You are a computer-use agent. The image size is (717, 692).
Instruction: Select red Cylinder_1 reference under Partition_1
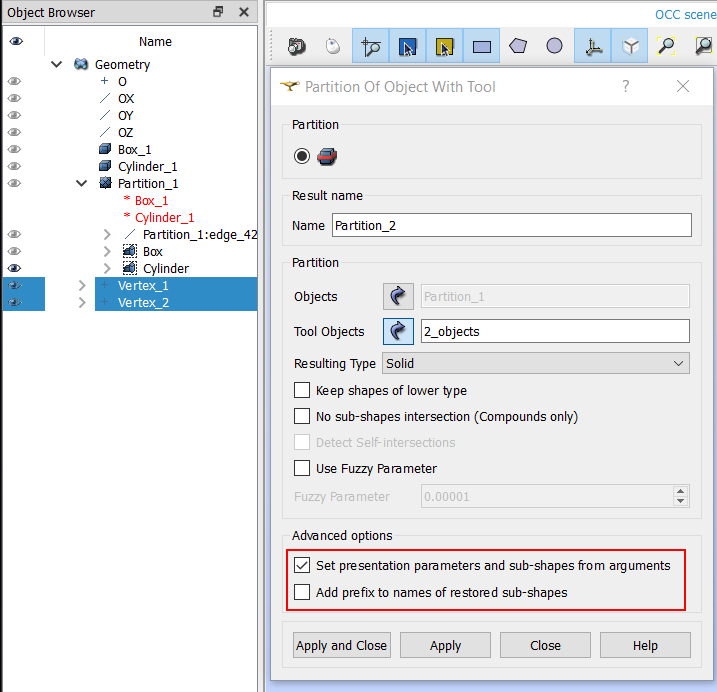pyautogui.click(x=164, y=217)
